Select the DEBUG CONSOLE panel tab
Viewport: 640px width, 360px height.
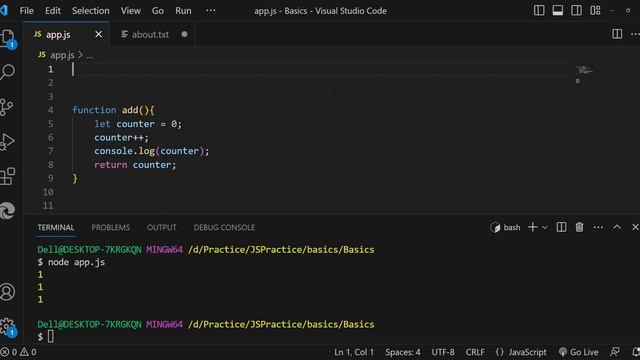tap(224, 227)
